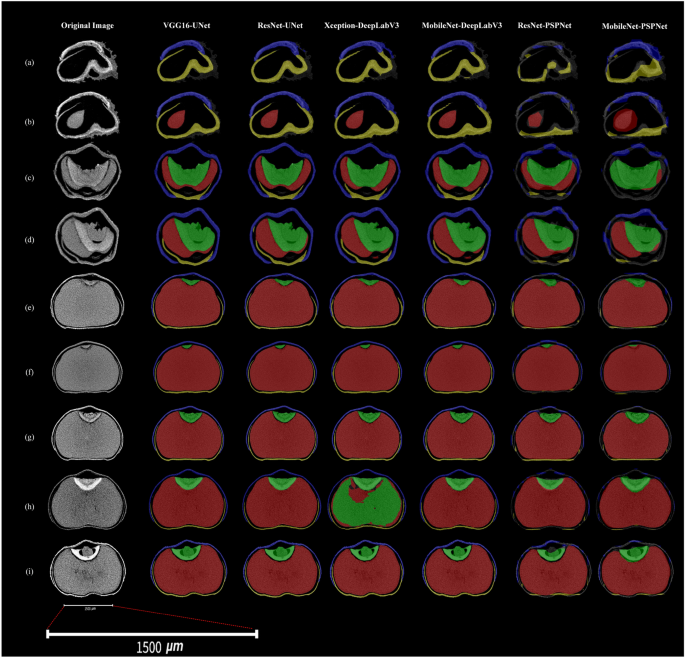Select the original image in row (b)

pyautogui.click(x=87, y=116)
